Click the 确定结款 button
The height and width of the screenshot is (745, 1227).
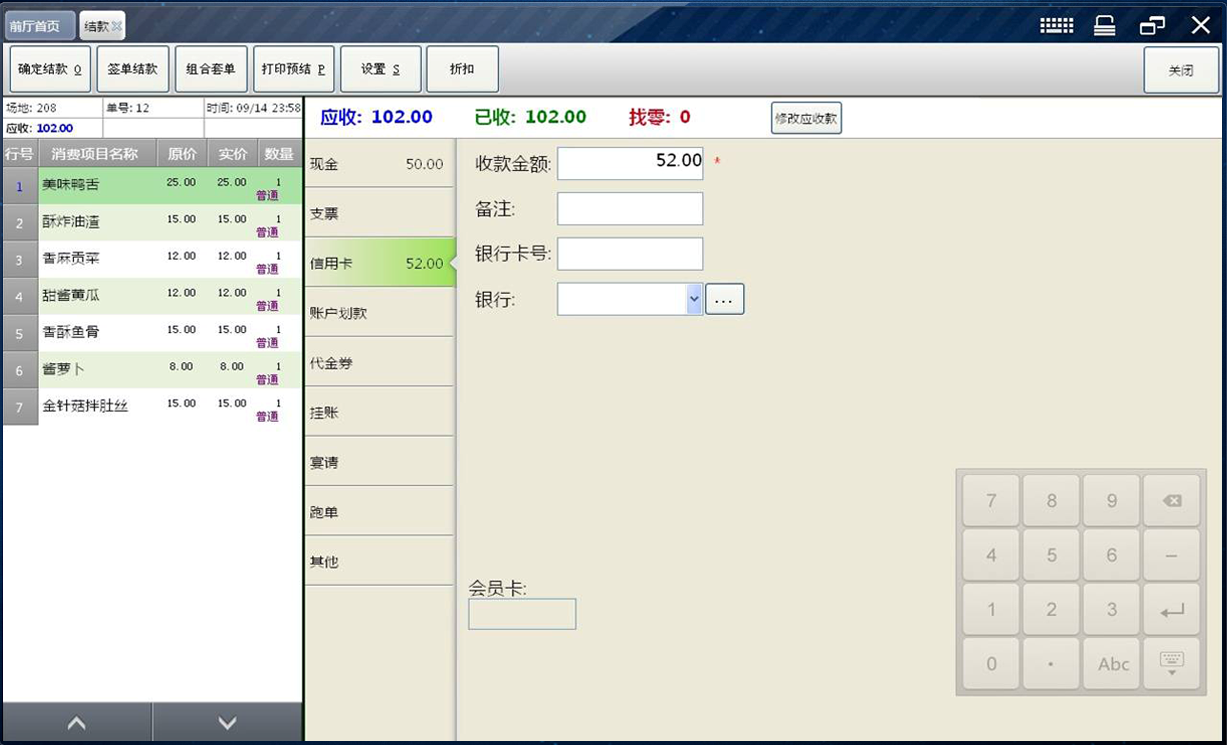click(50, 70)
